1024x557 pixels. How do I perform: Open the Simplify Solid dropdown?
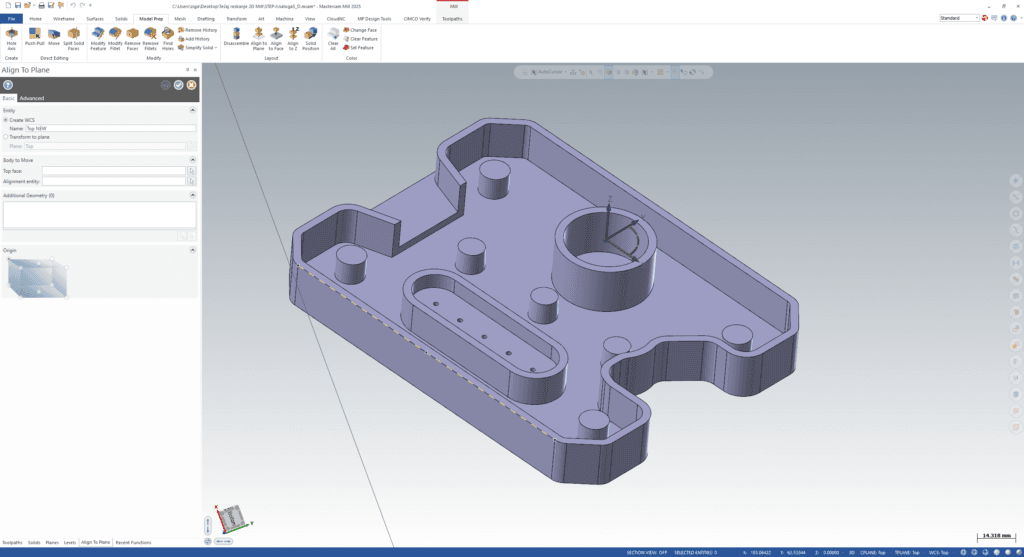[x=197, y=47]
